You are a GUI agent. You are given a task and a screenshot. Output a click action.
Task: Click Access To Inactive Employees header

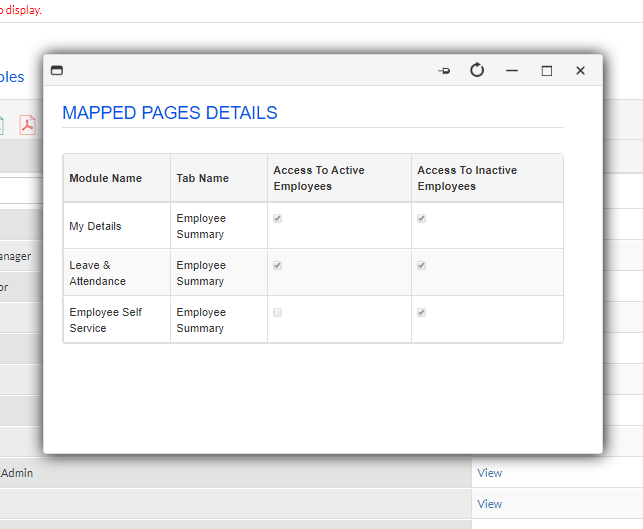(487, 178)
